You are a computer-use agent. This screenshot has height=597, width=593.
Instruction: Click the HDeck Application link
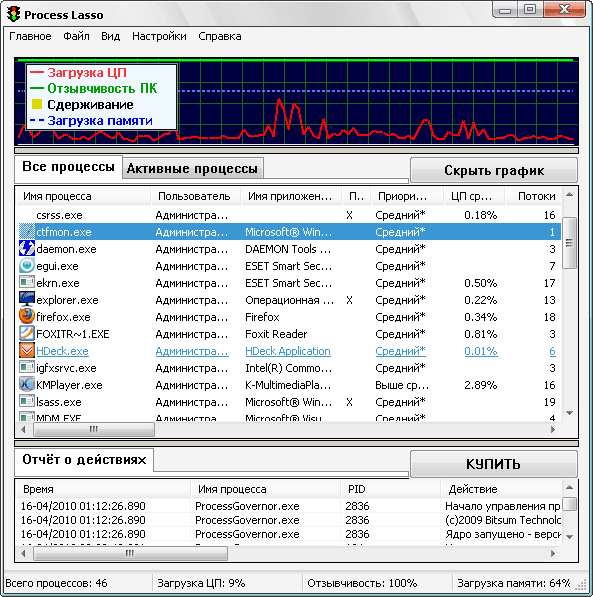tap(288, 351)
